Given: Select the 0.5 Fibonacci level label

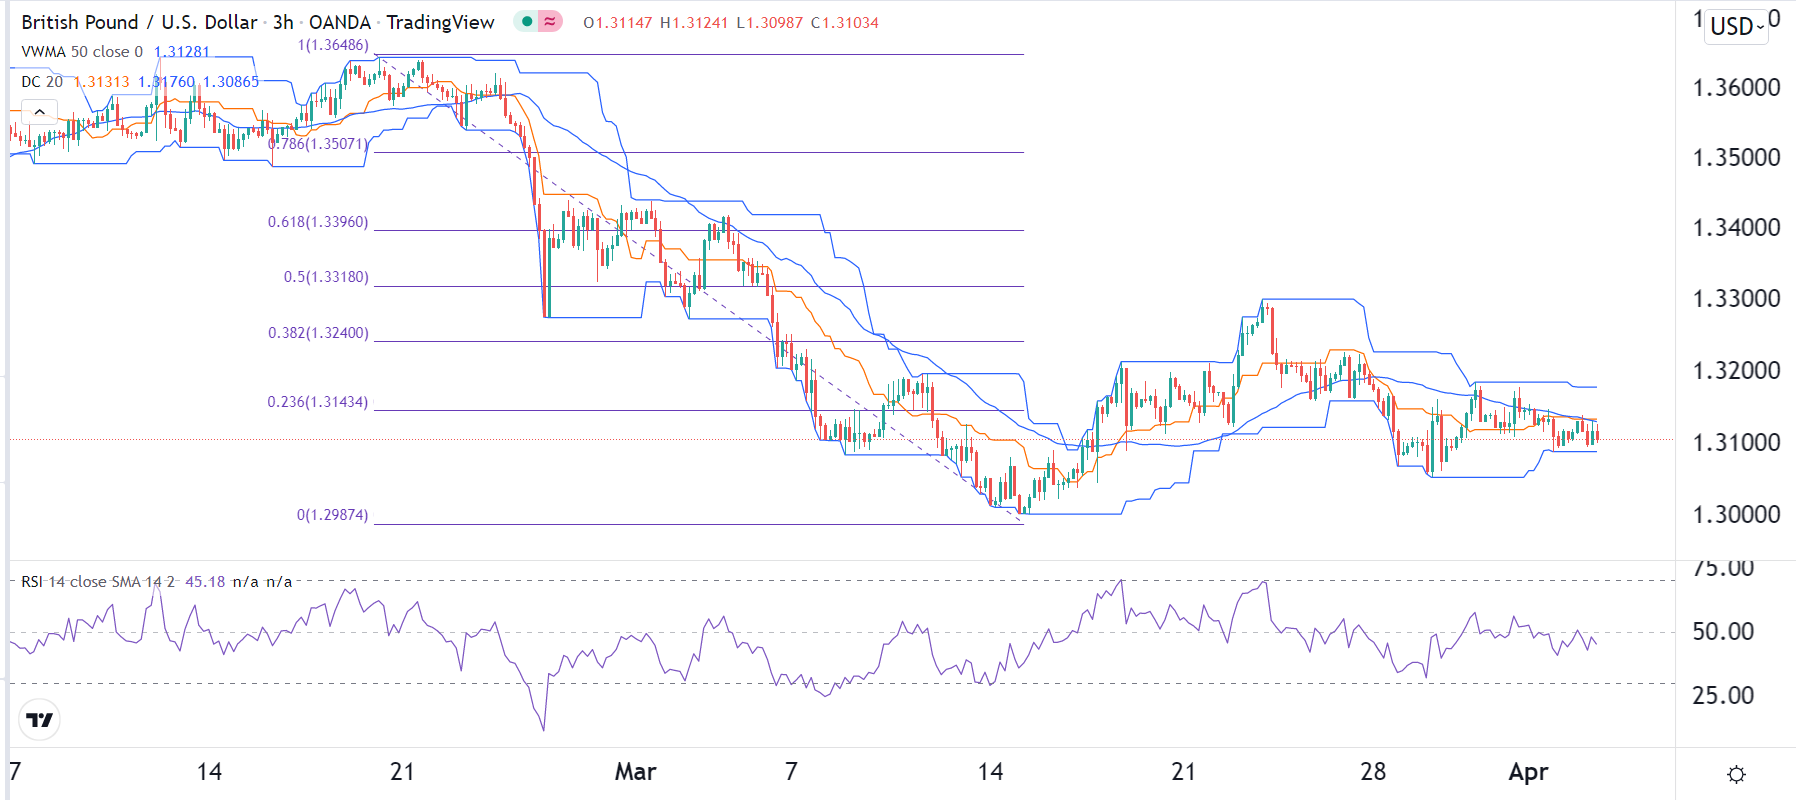Looking at the screenshot, I should tap(326, 277).
